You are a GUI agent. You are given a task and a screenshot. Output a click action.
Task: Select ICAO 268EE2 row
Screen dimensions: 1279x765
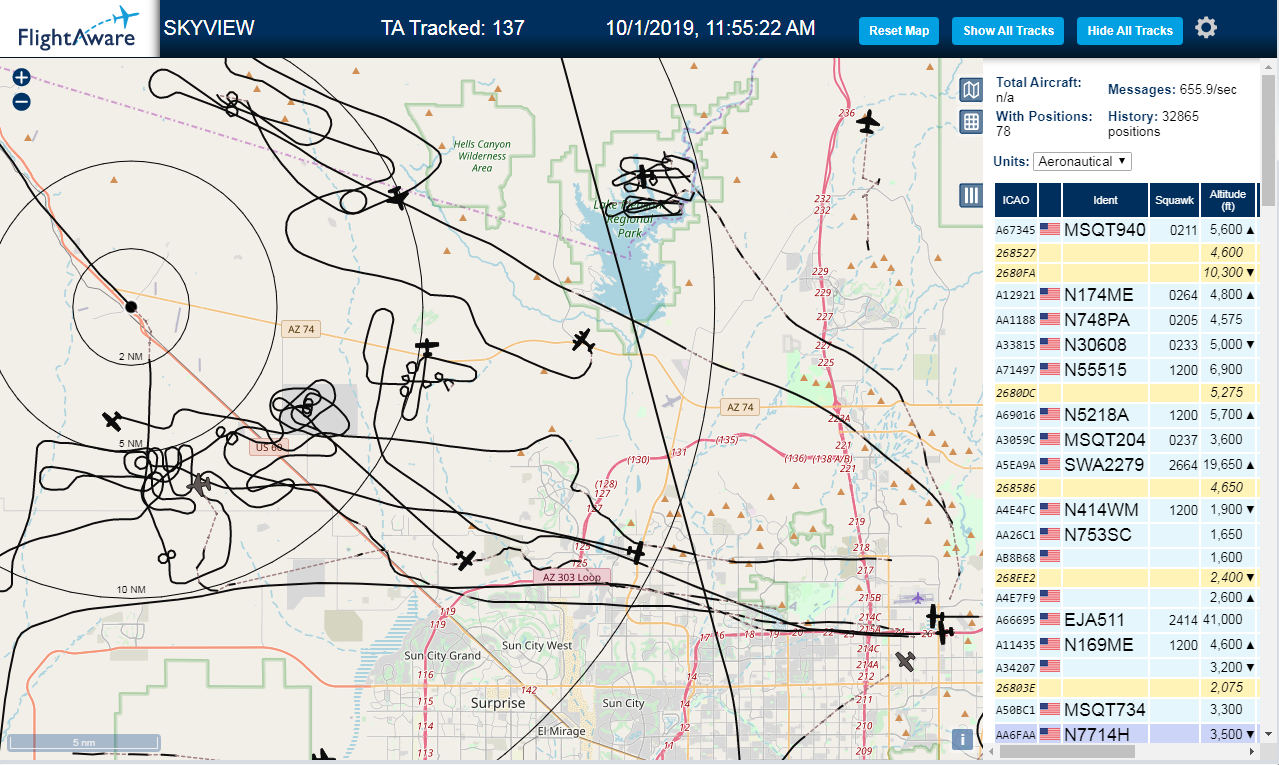(1125, 578)
